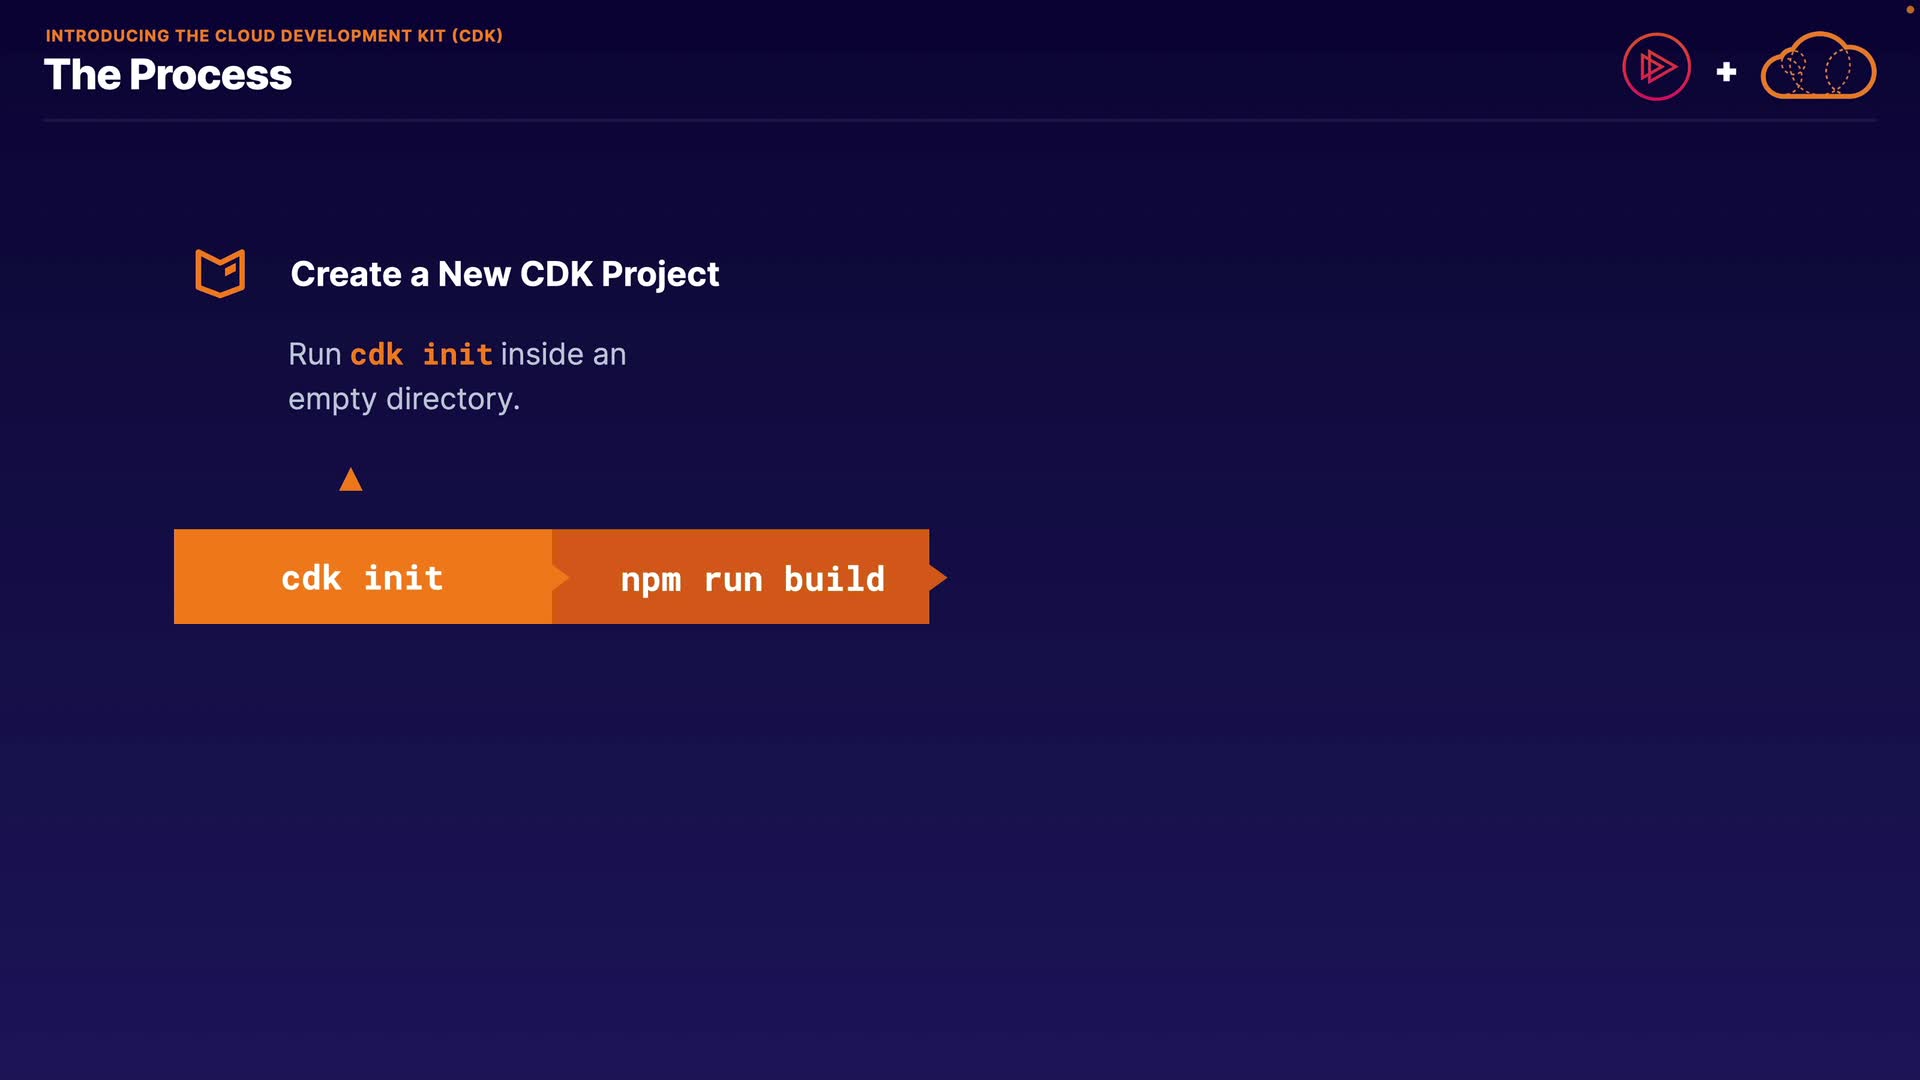Click the word Run in the description
The width and height of the screenshot is (1920, 1080).
pyautogui.click(x=314, y=354)
